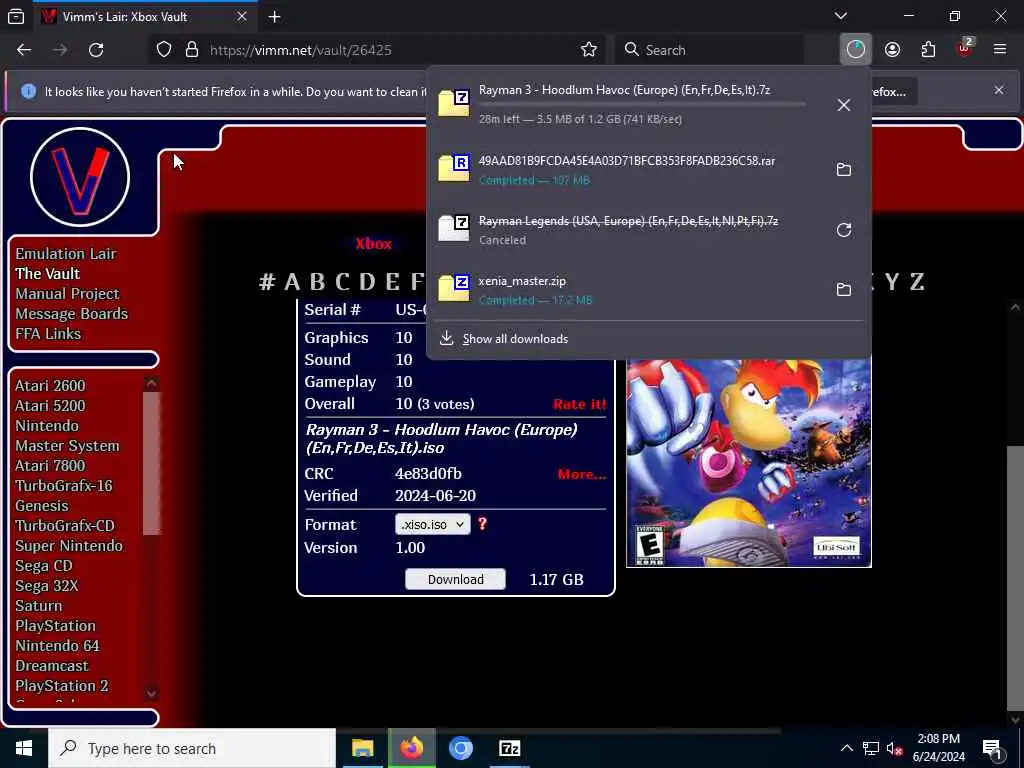Open Emulation Lair in the sidebar
The height and width of the screenshot is (768, 1024).
point(66,253)
